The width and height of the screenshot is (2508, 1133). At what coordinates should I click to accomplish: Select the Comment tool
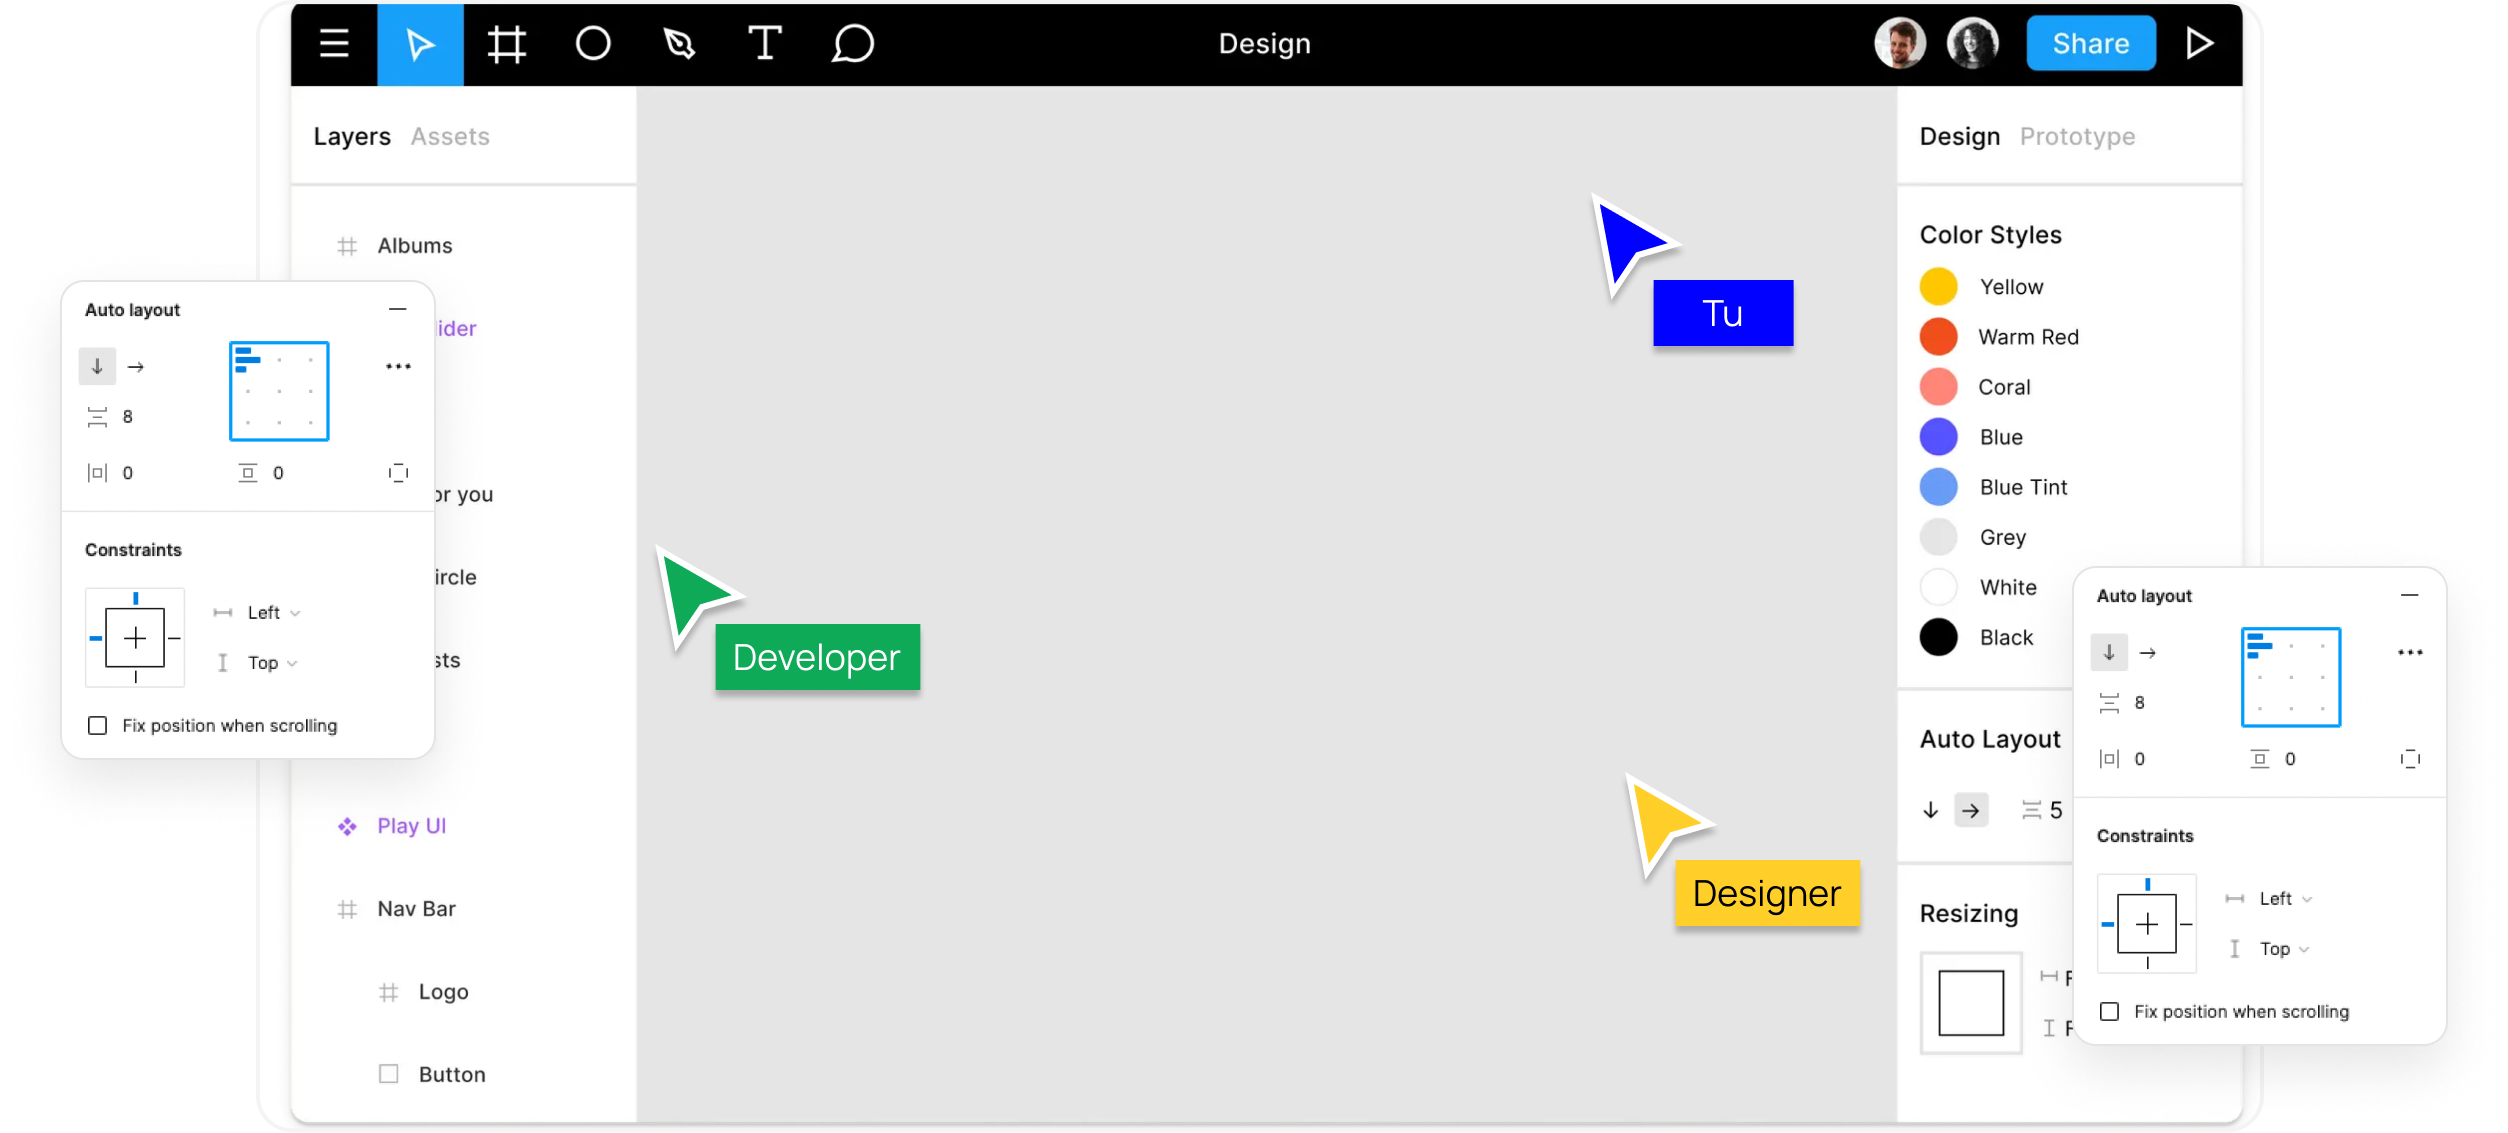852,44
